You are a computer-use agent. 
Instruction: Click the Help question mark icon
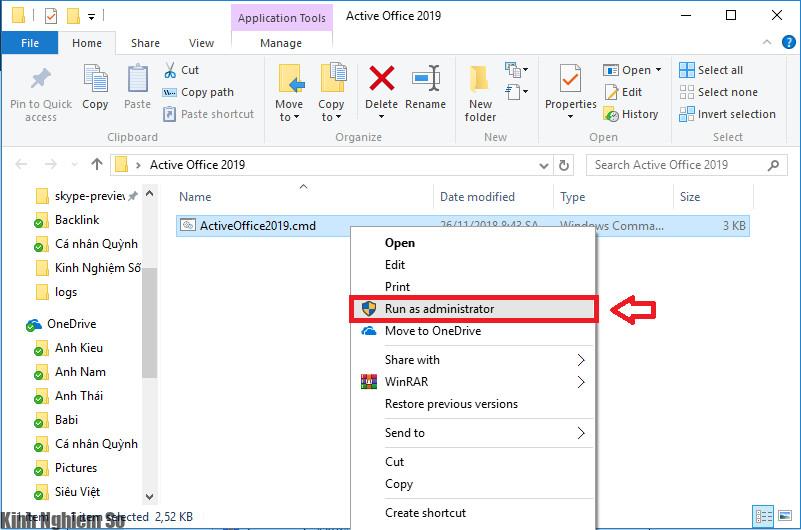788,42
